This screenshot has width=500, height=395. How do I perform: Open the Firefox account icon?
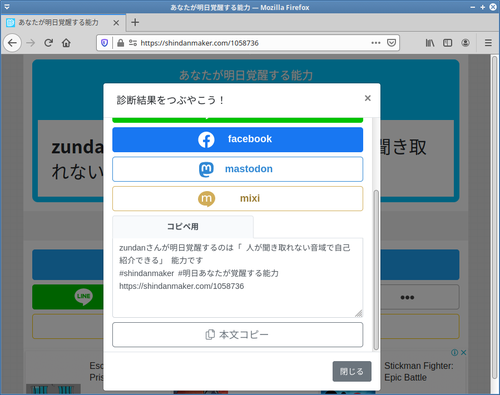point(465,43)
